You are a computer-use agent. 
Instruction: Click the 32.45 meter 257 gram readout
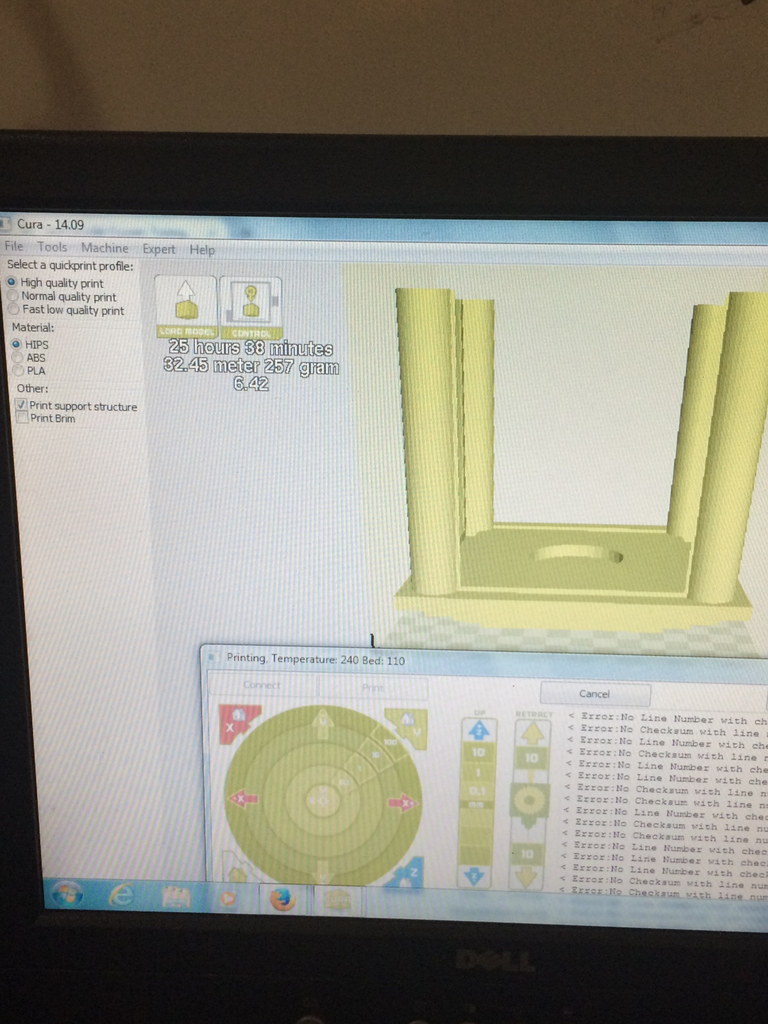click(251, 366)
